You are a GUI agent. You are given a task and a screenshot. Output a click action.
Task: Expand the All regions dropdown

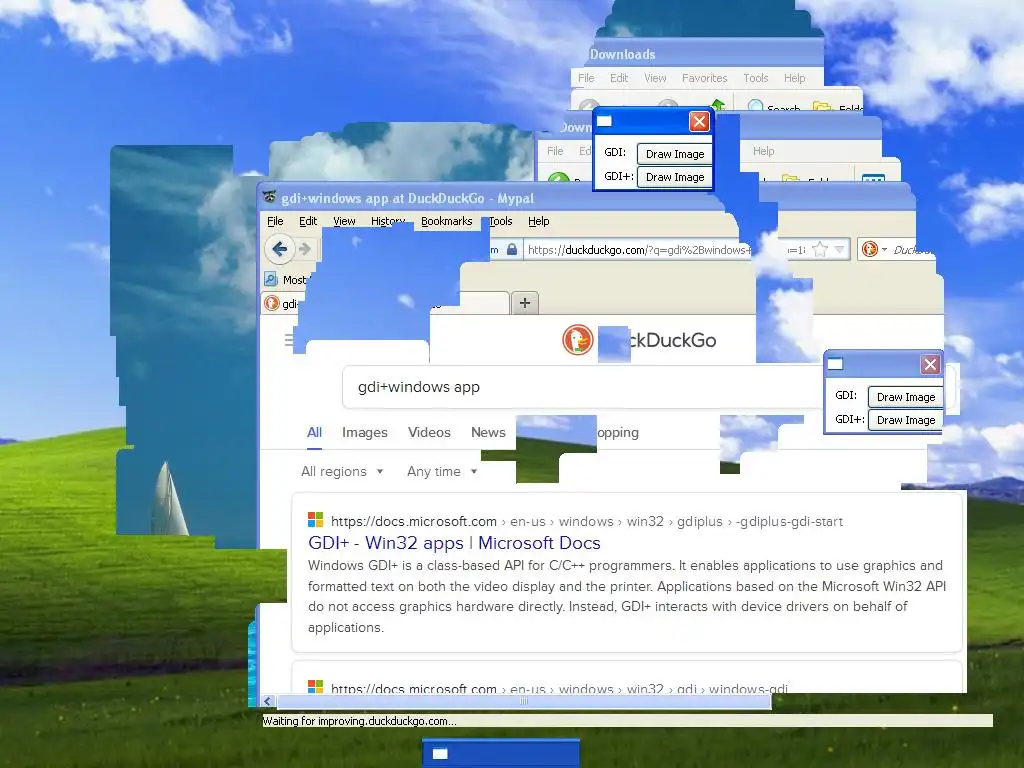pyautogui.click(x=342, y=472)
